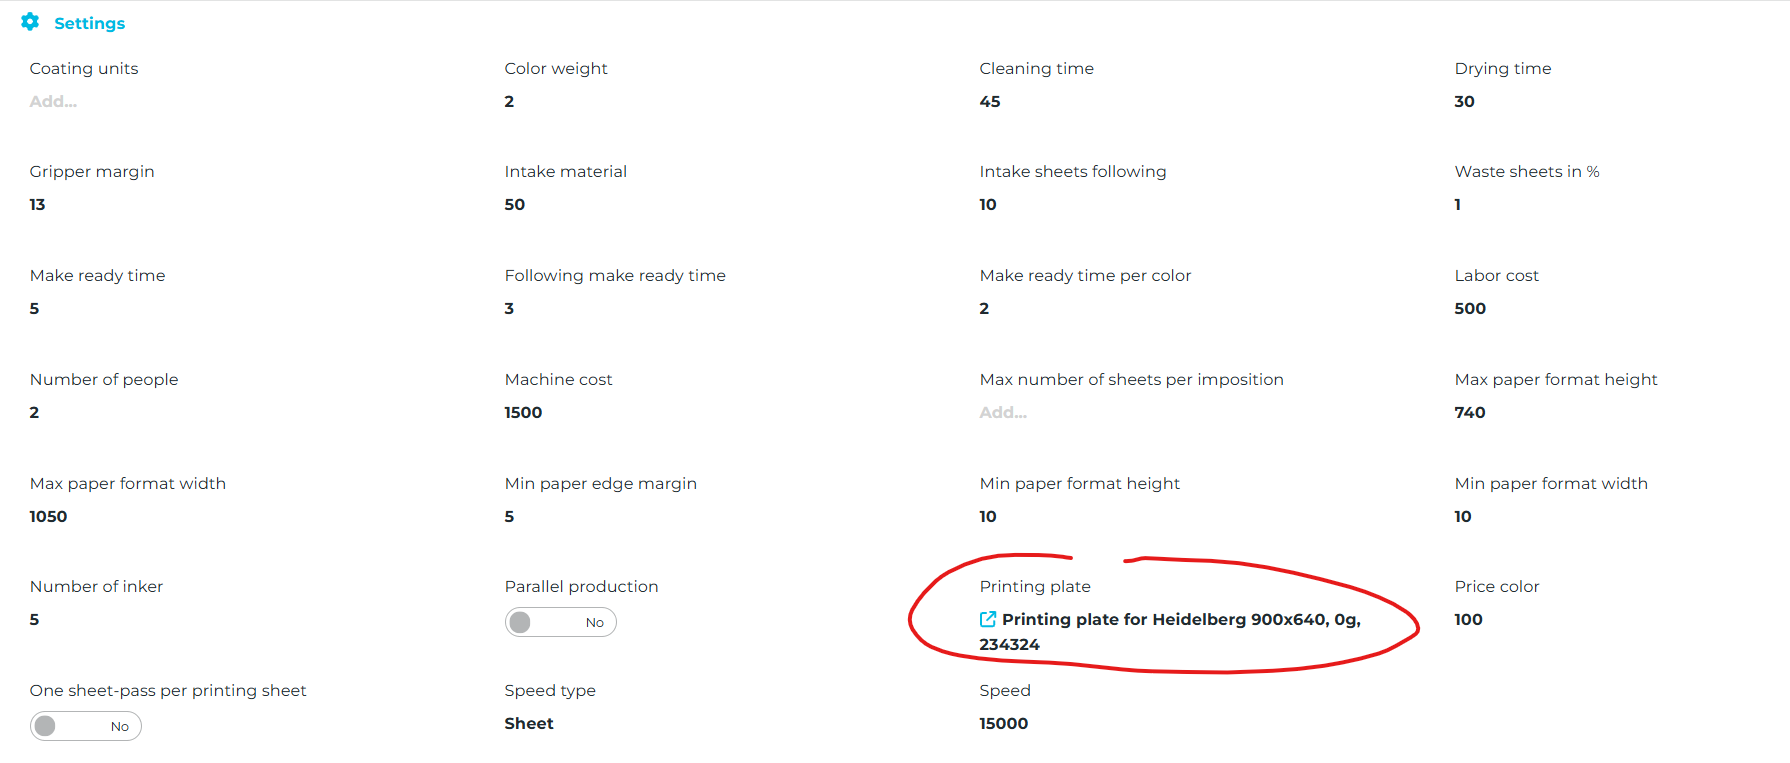
Task: Edit the Cleaning time value 45
Action: click(990, 101)
